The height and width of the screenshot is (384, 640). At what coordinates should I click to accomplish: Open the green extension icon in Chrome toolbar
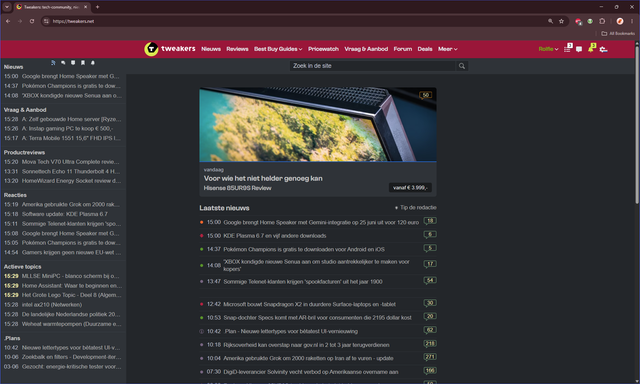590,21
